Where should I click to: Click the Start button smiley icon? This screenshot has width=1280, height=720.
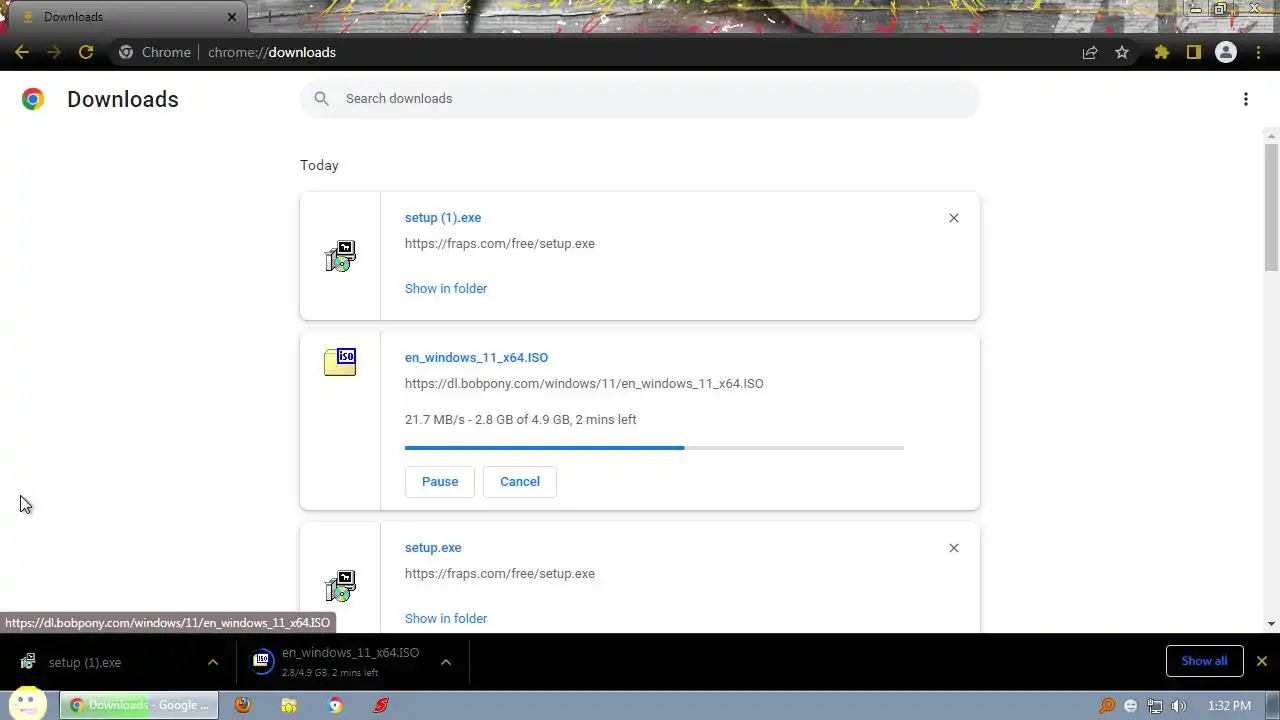pyautogui.click(x=27, y=703)
